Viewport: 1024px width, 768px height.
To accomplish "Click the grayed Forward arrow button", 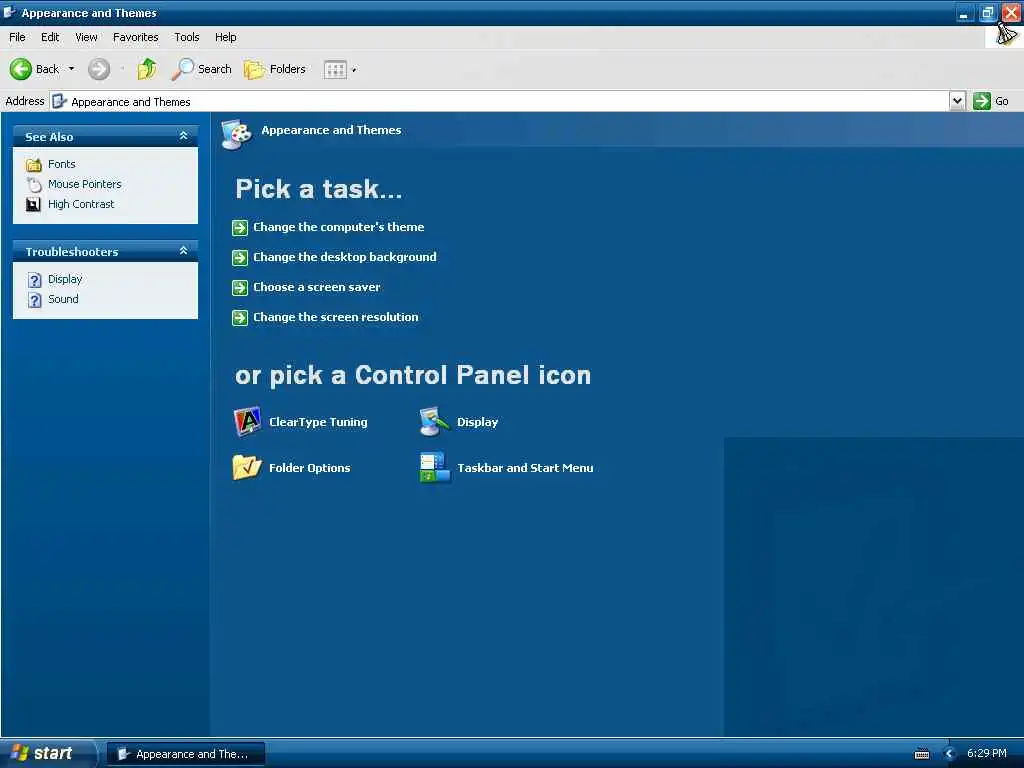I will [99, 69].
